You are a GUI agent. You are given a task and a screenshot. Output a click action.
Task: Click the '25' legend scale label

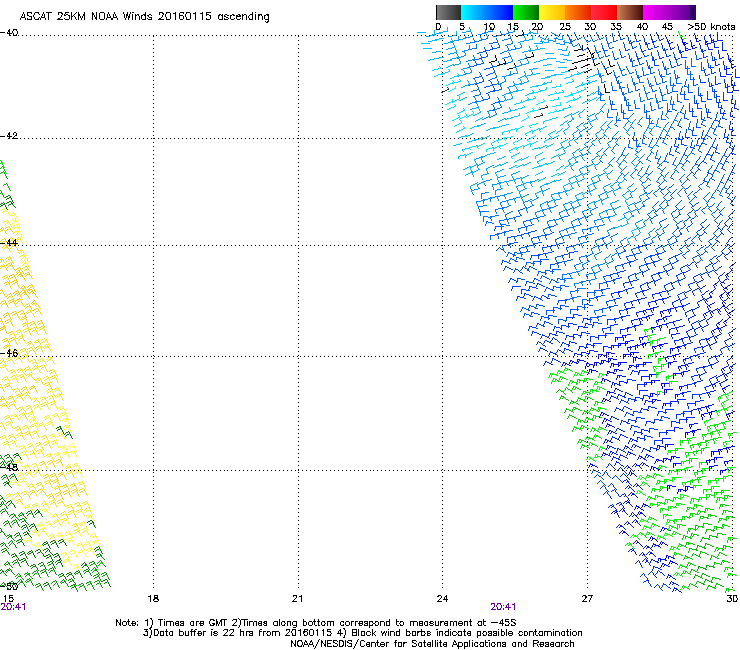point(565,27)
